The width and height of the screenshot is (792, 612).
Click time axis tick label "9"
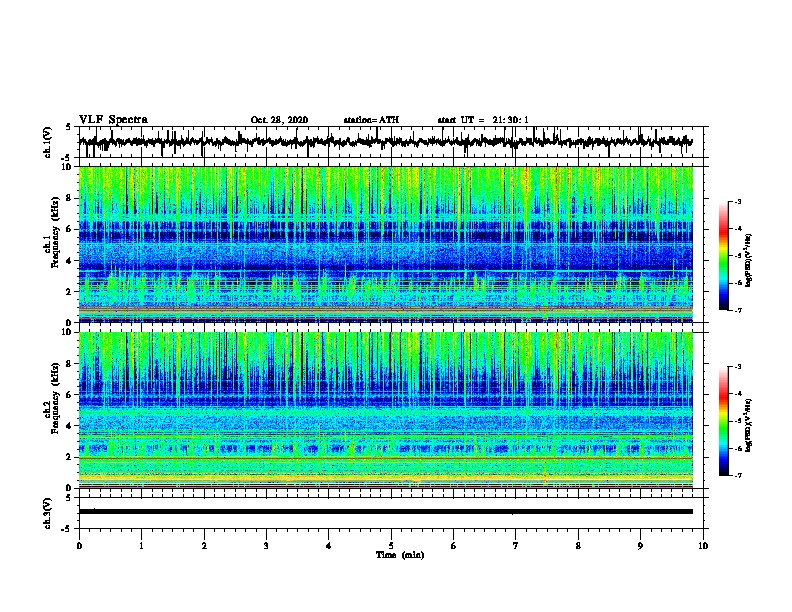click(x=640, y=546)
